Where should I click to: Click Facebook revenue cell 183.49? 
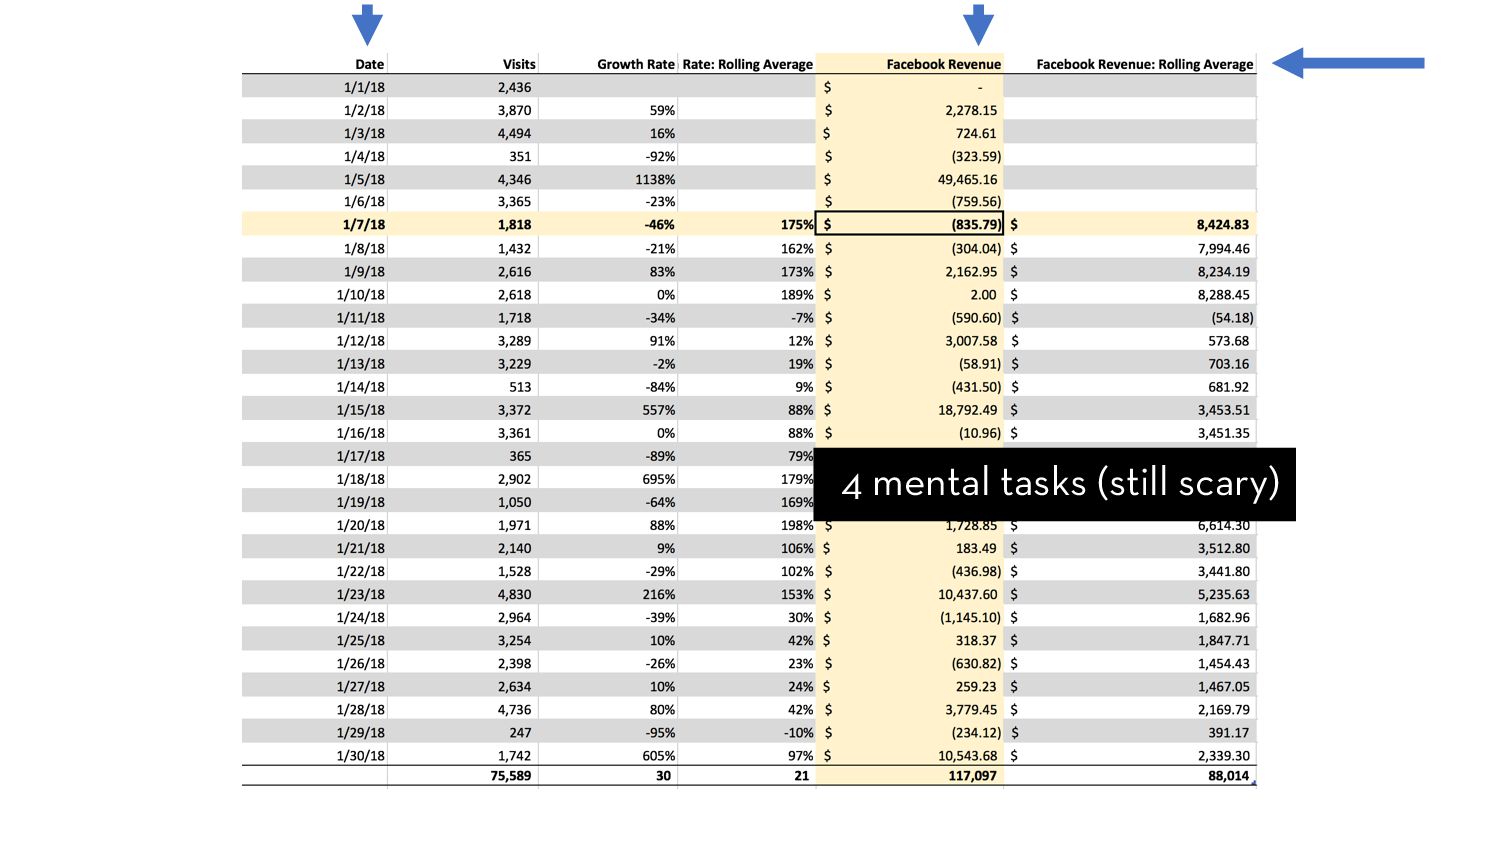976,548
